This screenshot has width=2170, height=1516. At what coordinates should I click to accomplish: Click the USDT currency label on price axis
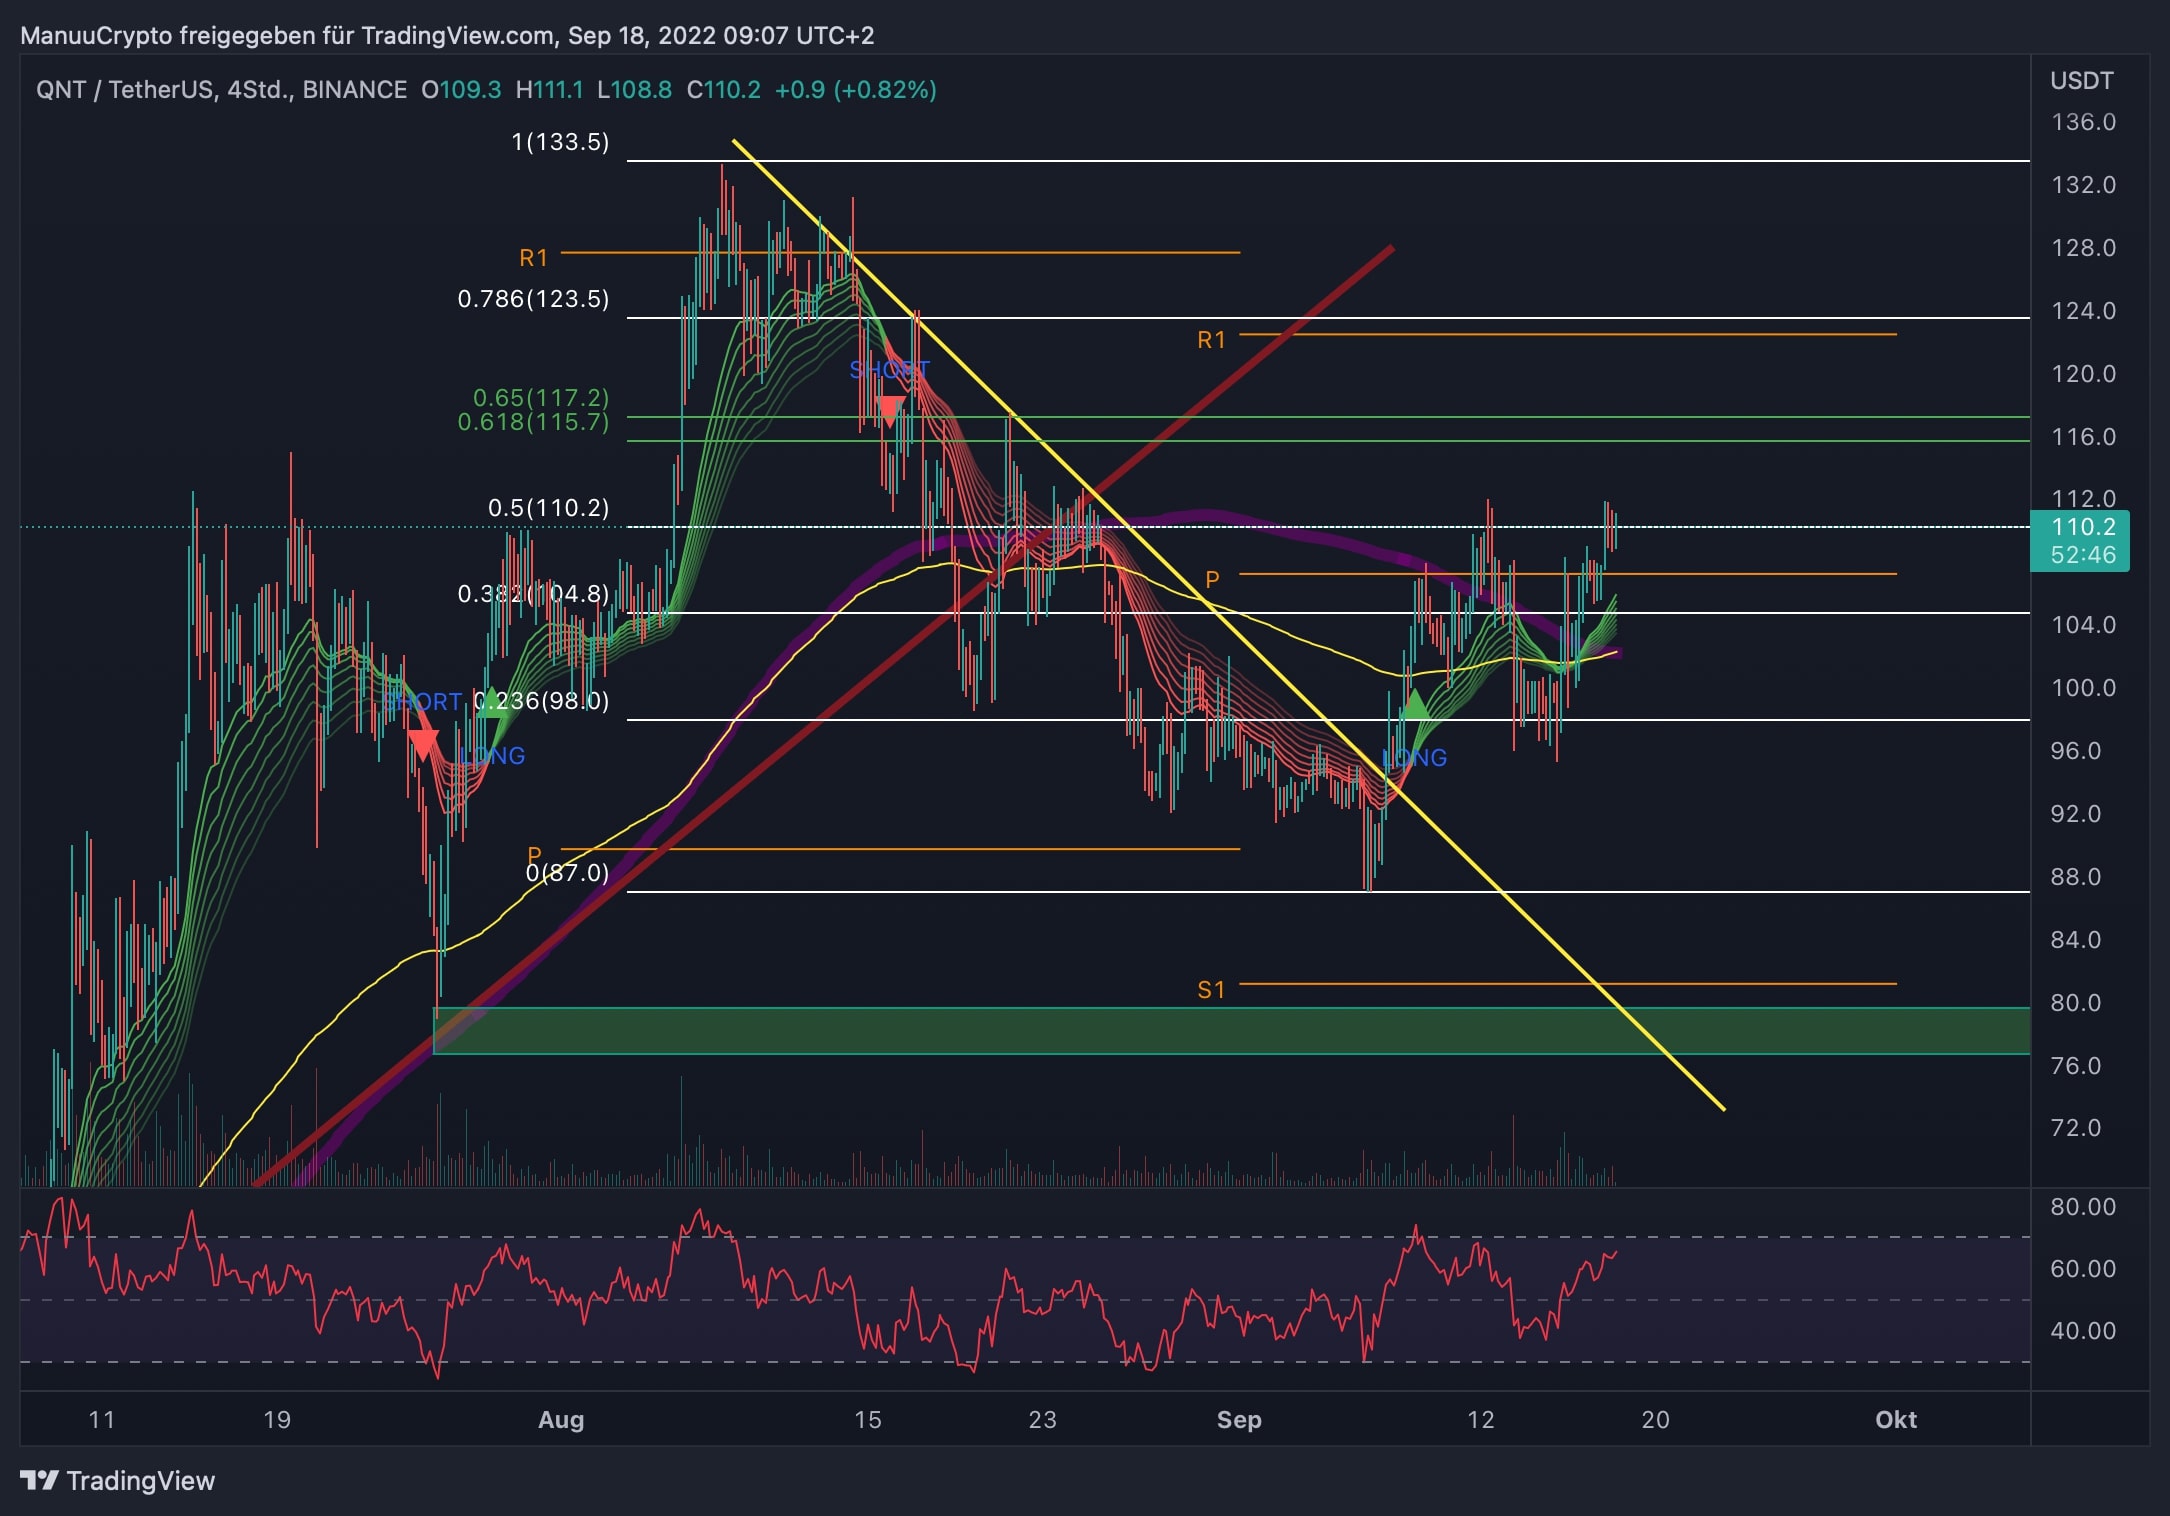pos(2082,81)
